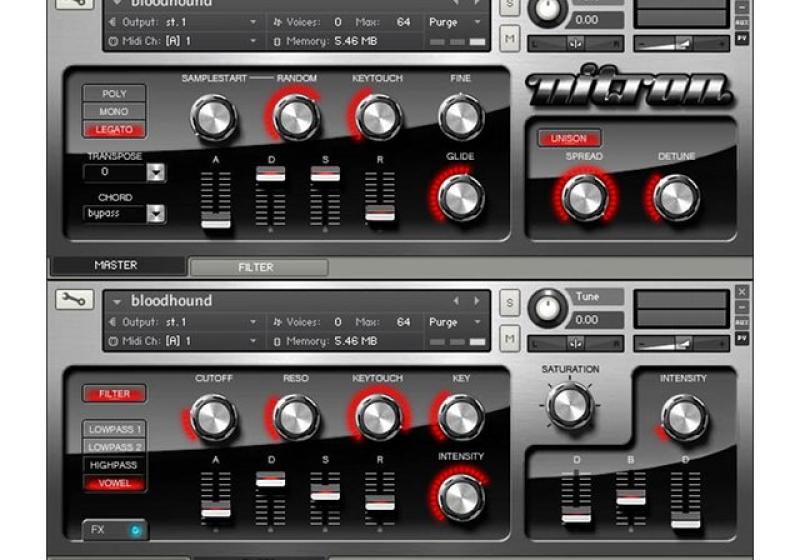Click master envelope S sustain fader
800x560 pixels.
tap(326, 173)
